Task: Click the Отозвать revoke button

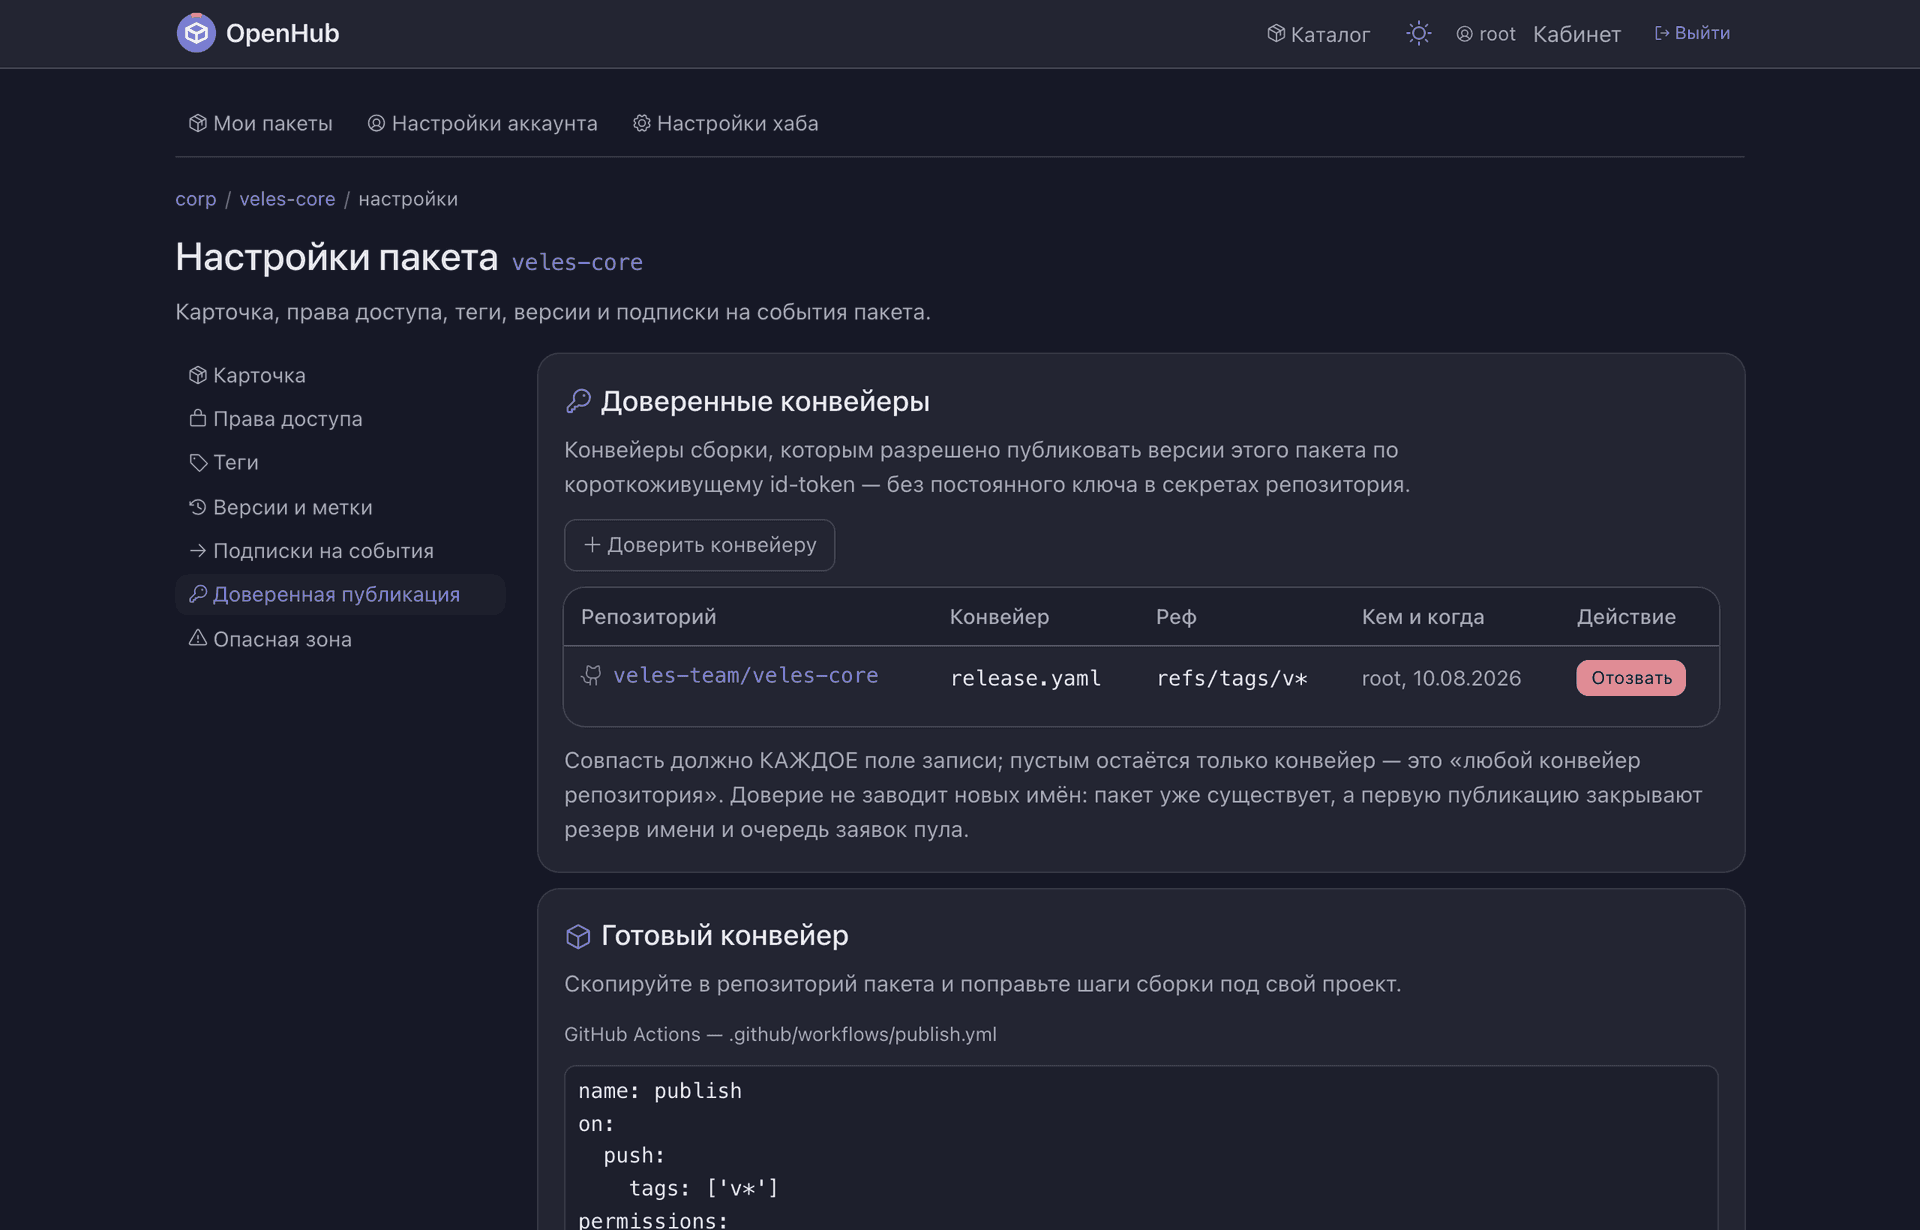Action: (1631, 678)
